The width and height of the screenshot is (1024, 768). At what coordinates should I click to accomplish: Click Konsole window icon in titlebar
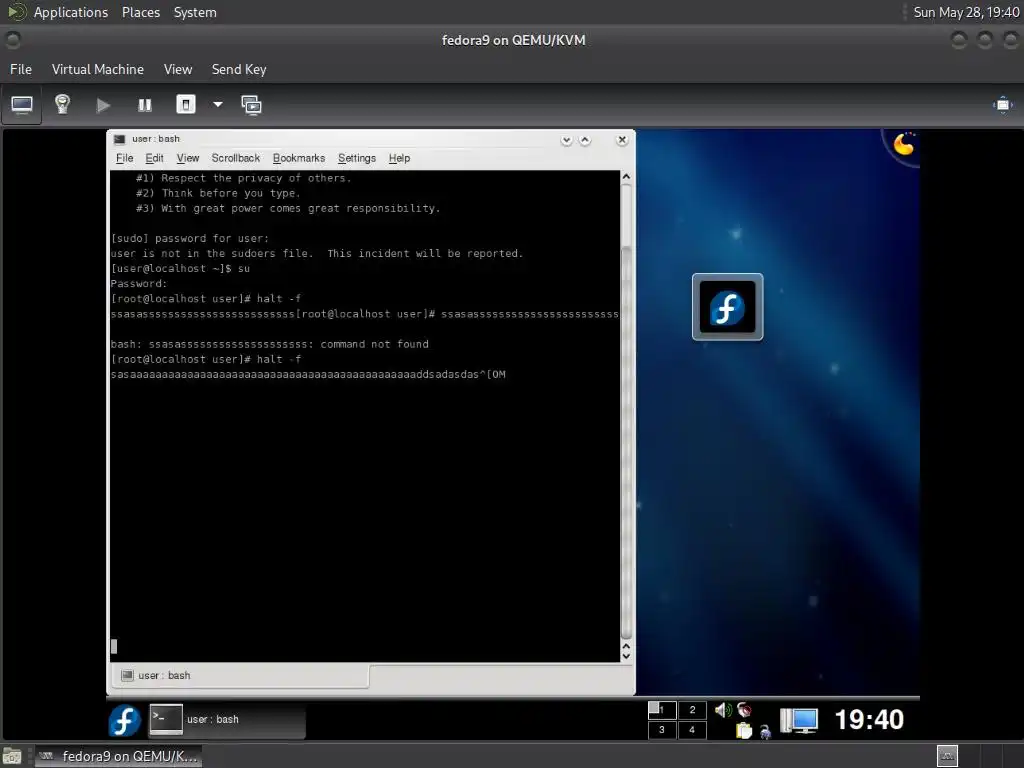click(120, 139)
